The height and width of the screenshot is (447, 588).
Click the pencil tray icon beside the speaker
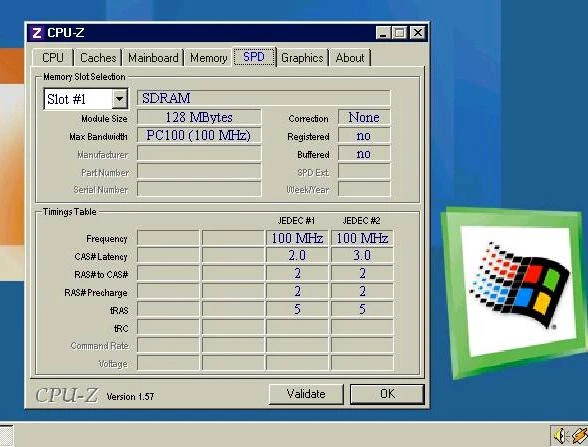(x=579, y=436)
